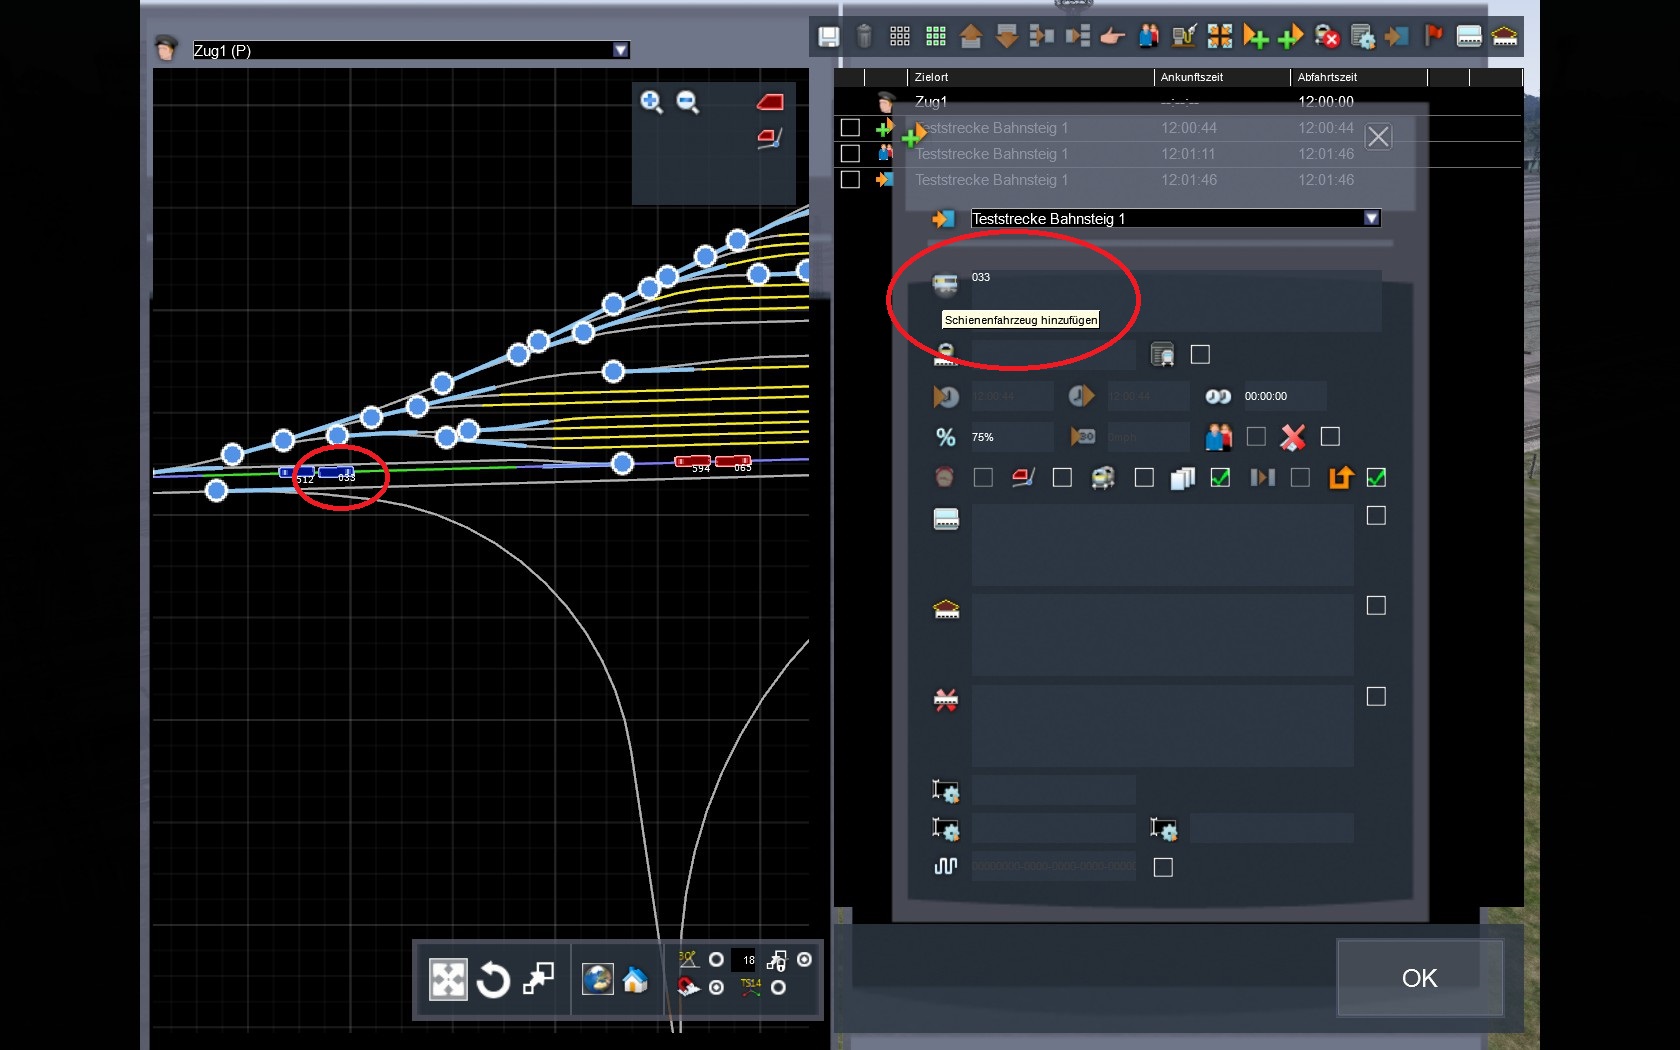
Task: Click the train timetable list icon in the dialog
Action: pyautogui.click(x=1162, y=354)
